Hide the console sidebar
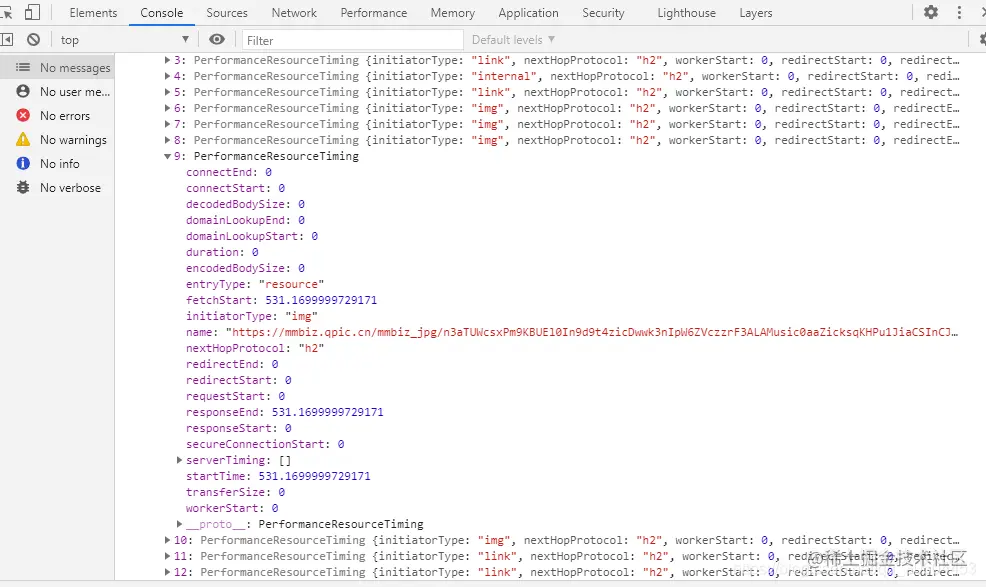The height and width of the screenshot is (587, 986). coord(6,40)
